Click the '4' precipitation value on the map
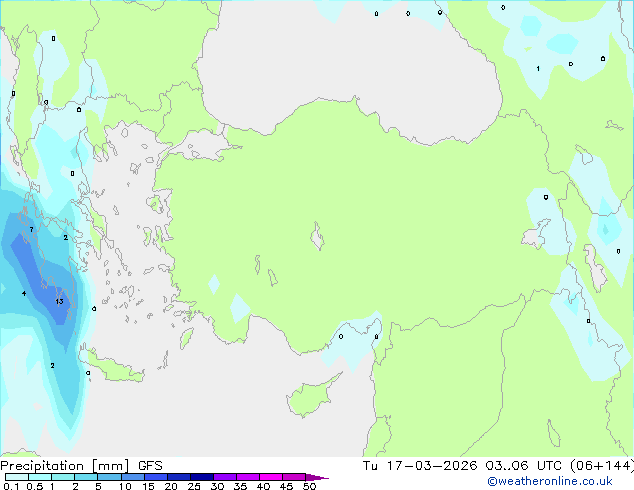The width and height of the screenshot is (634, 490). [24, 293]
